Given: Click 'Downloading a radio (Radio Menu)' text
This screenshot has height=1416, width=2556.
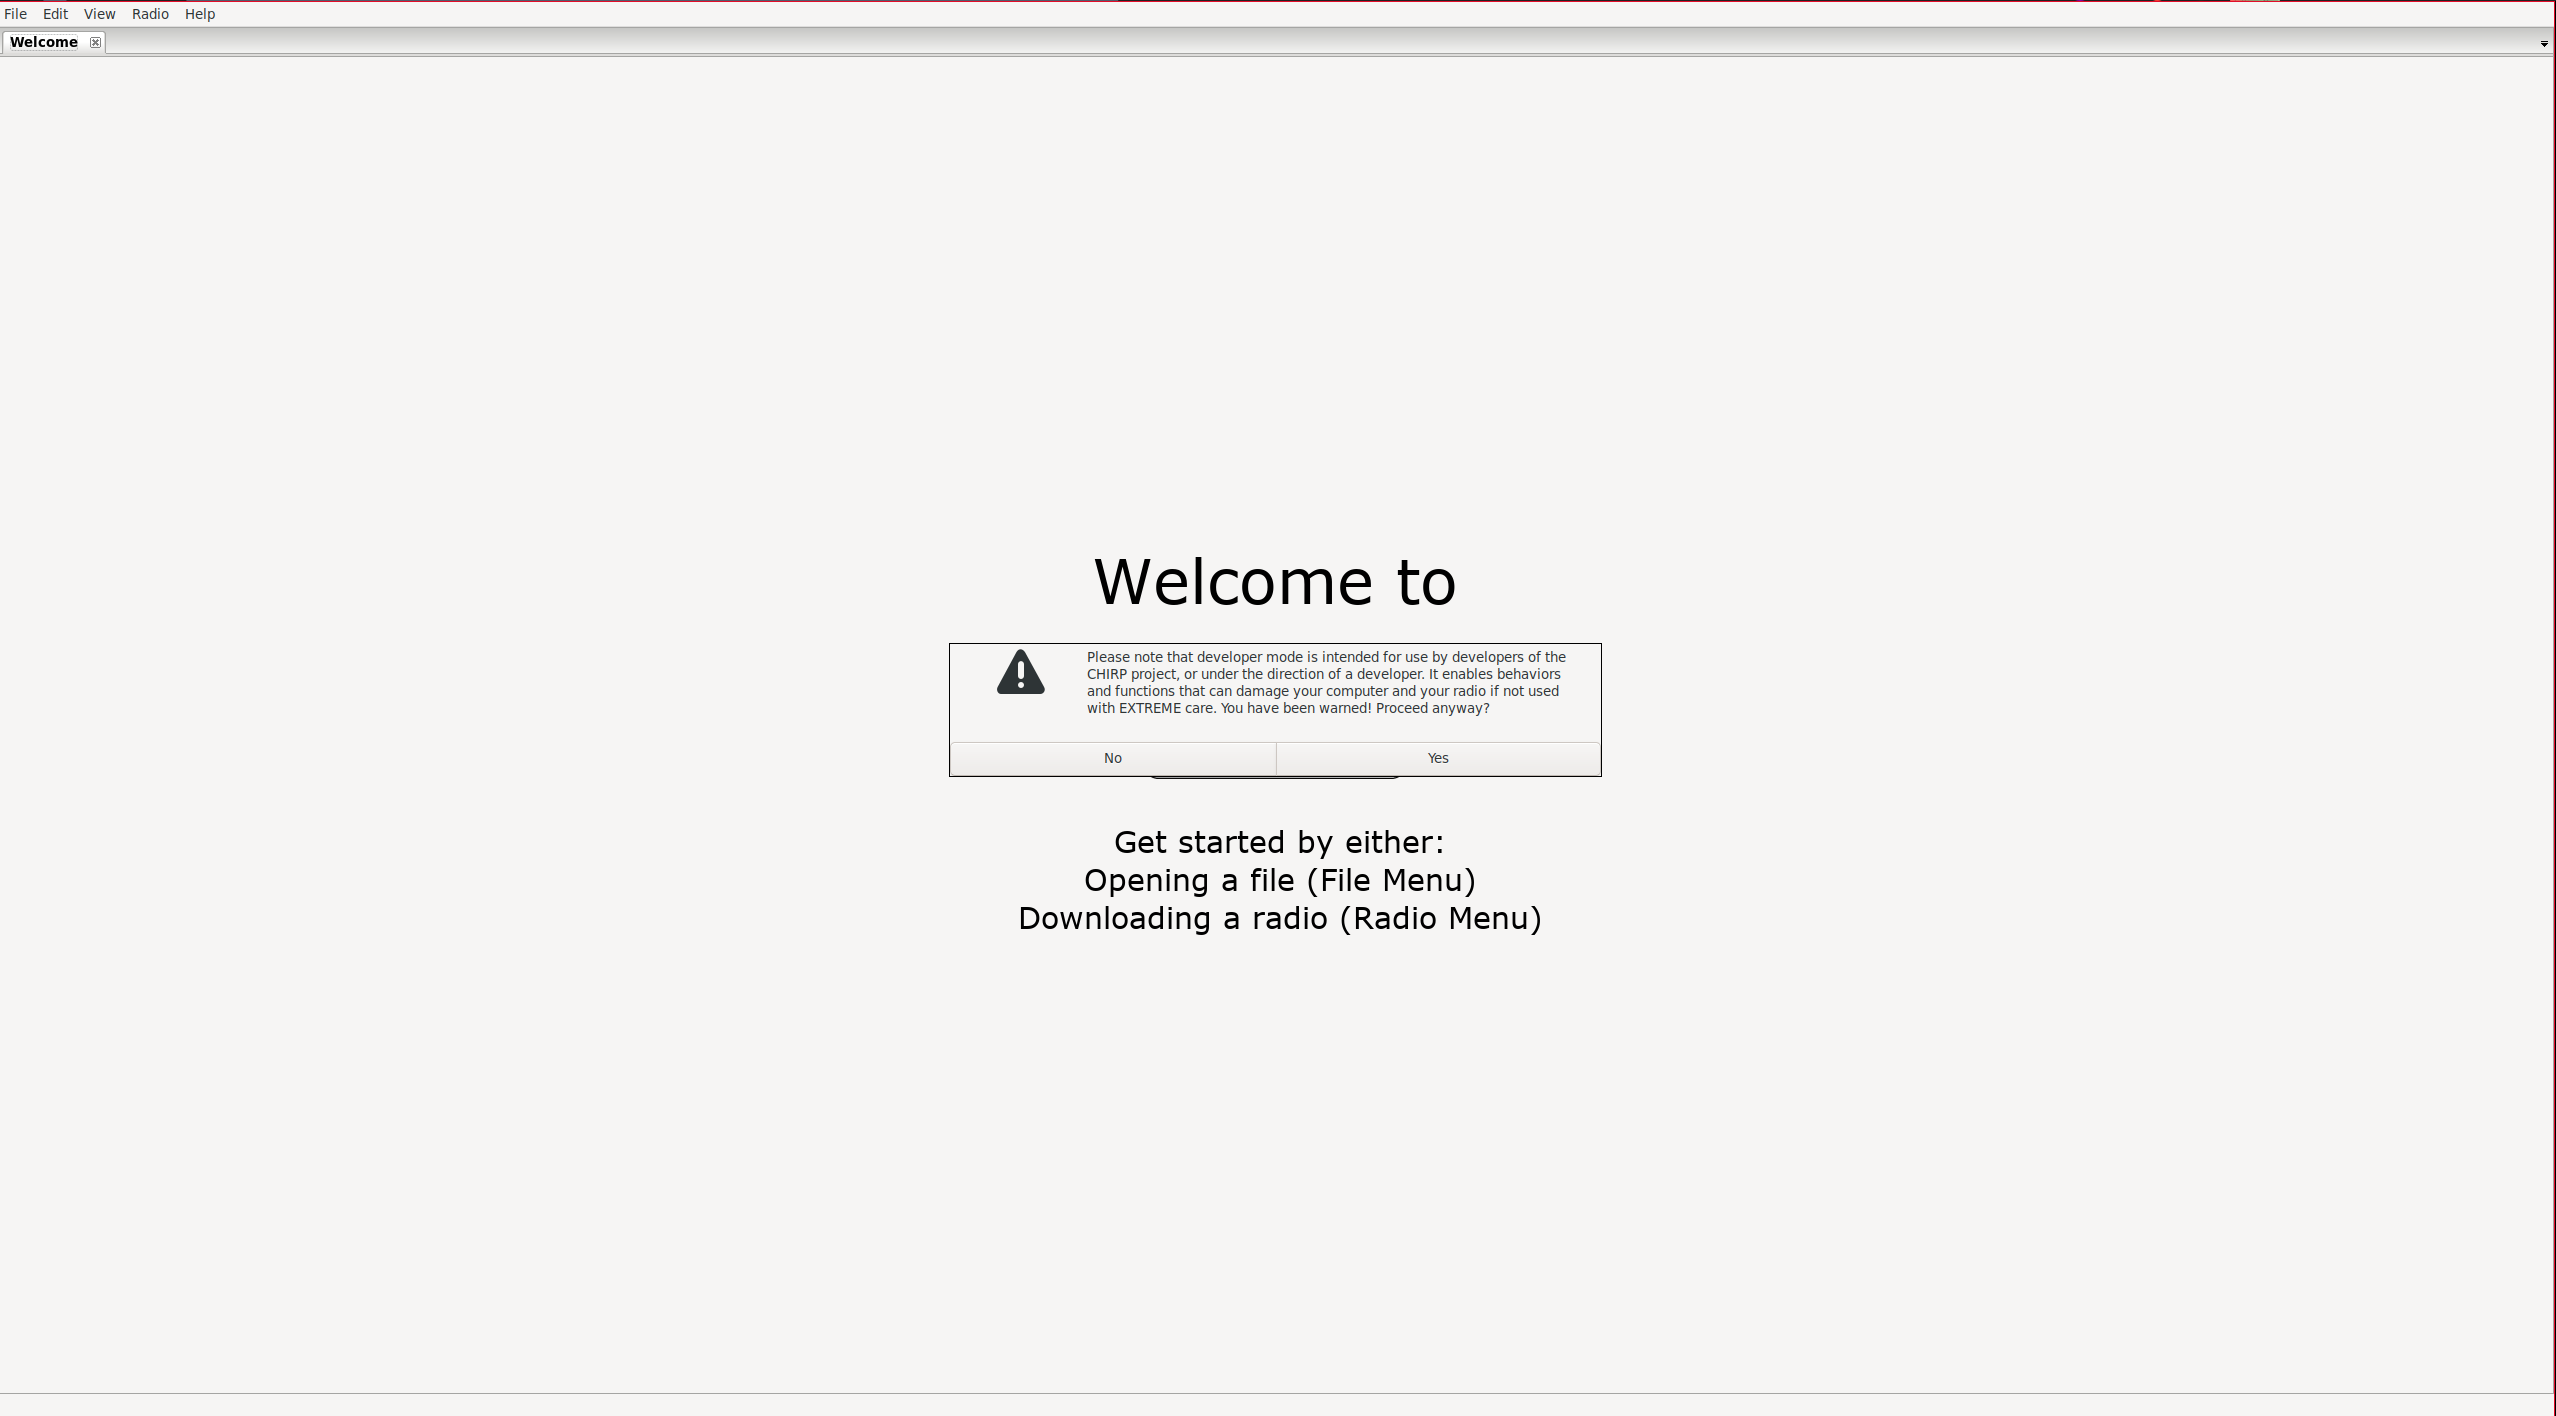Looking at the screenshot, I should point(1279,918).
